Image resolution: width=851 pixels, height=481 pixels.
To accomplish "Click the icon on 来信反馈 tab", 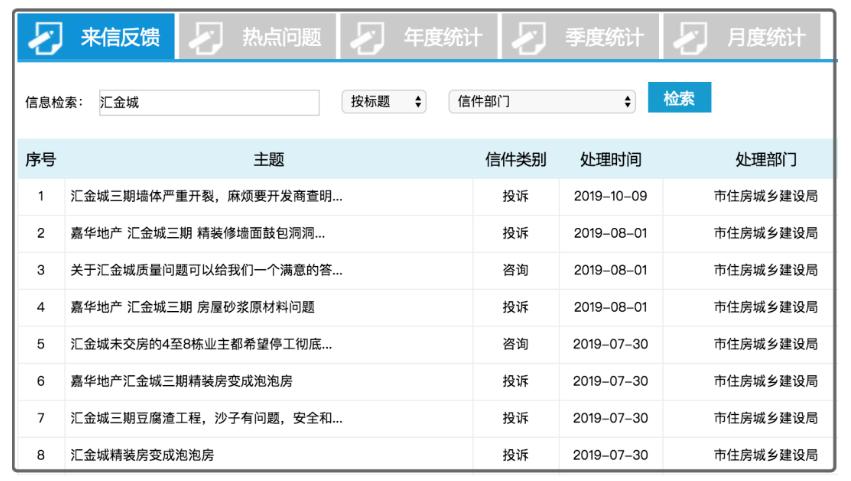I will (45, 37).
